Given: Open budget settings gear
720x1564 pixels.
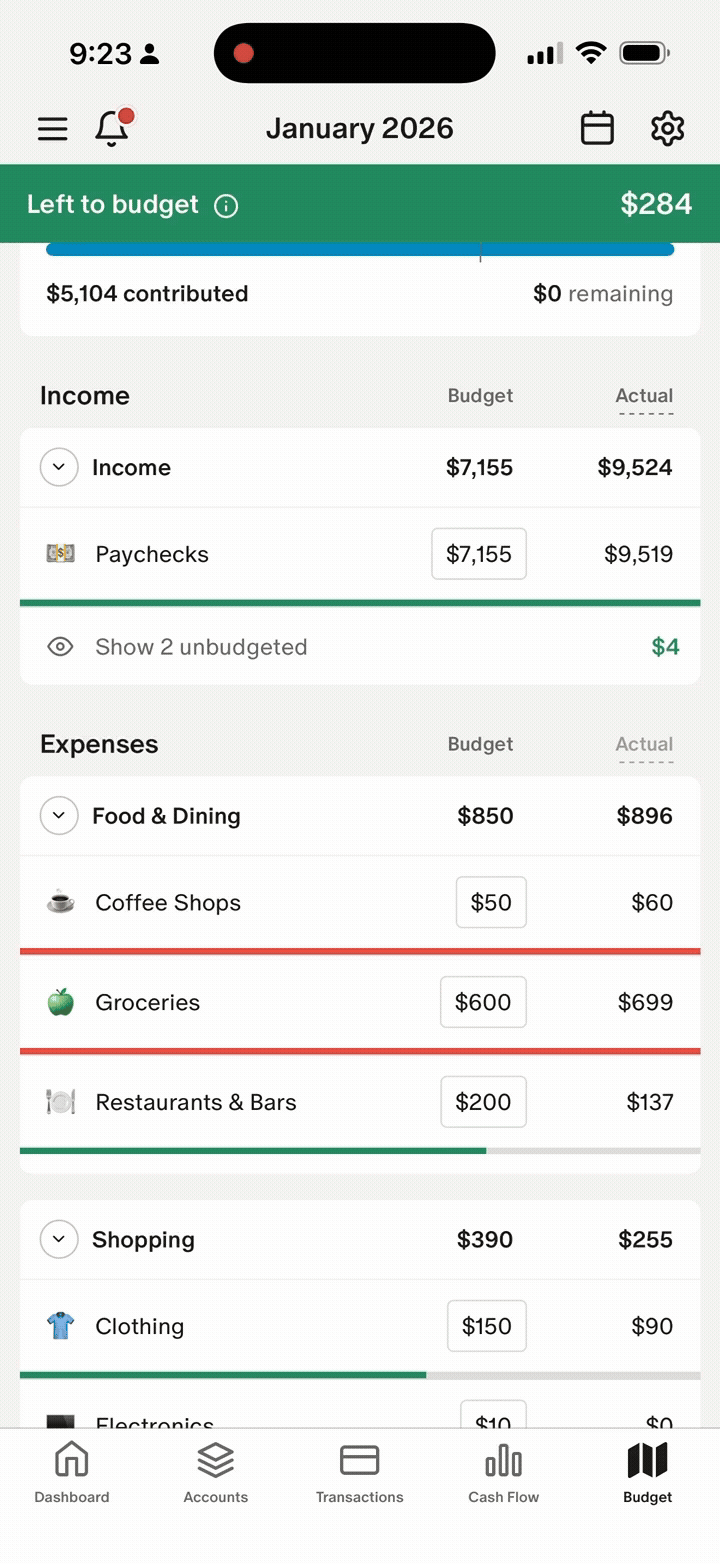Looking at the screenshot, I should tap(667, 129).
